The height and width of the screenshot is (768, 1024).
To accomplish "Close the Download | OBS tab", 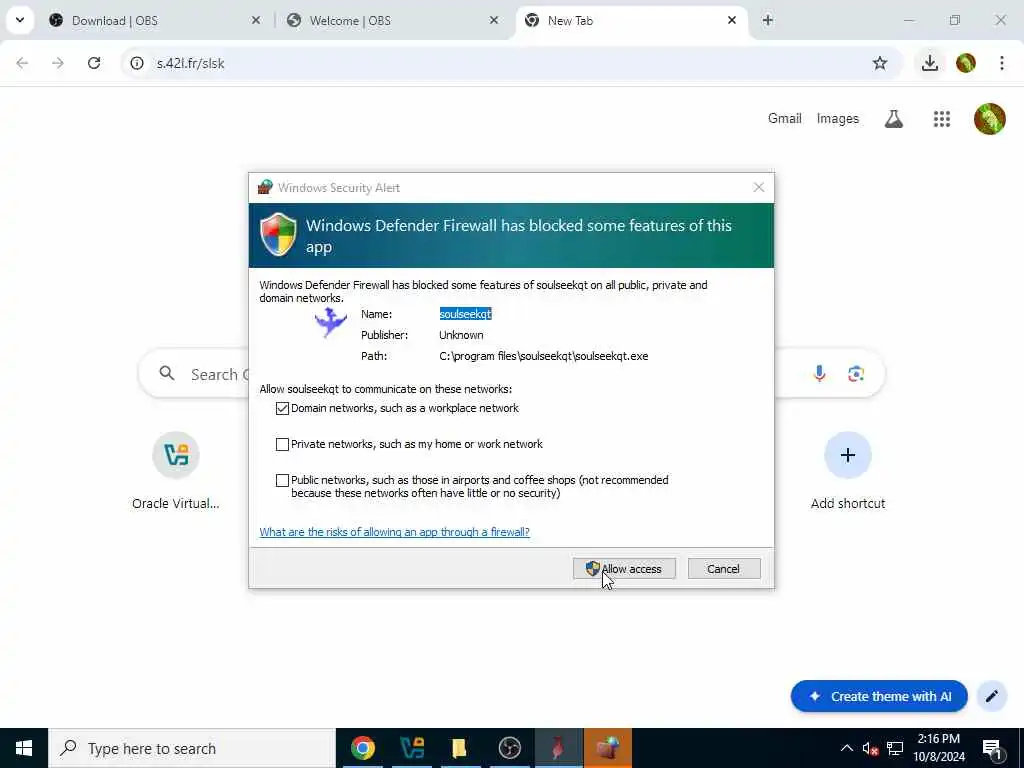I will [256, 20].
